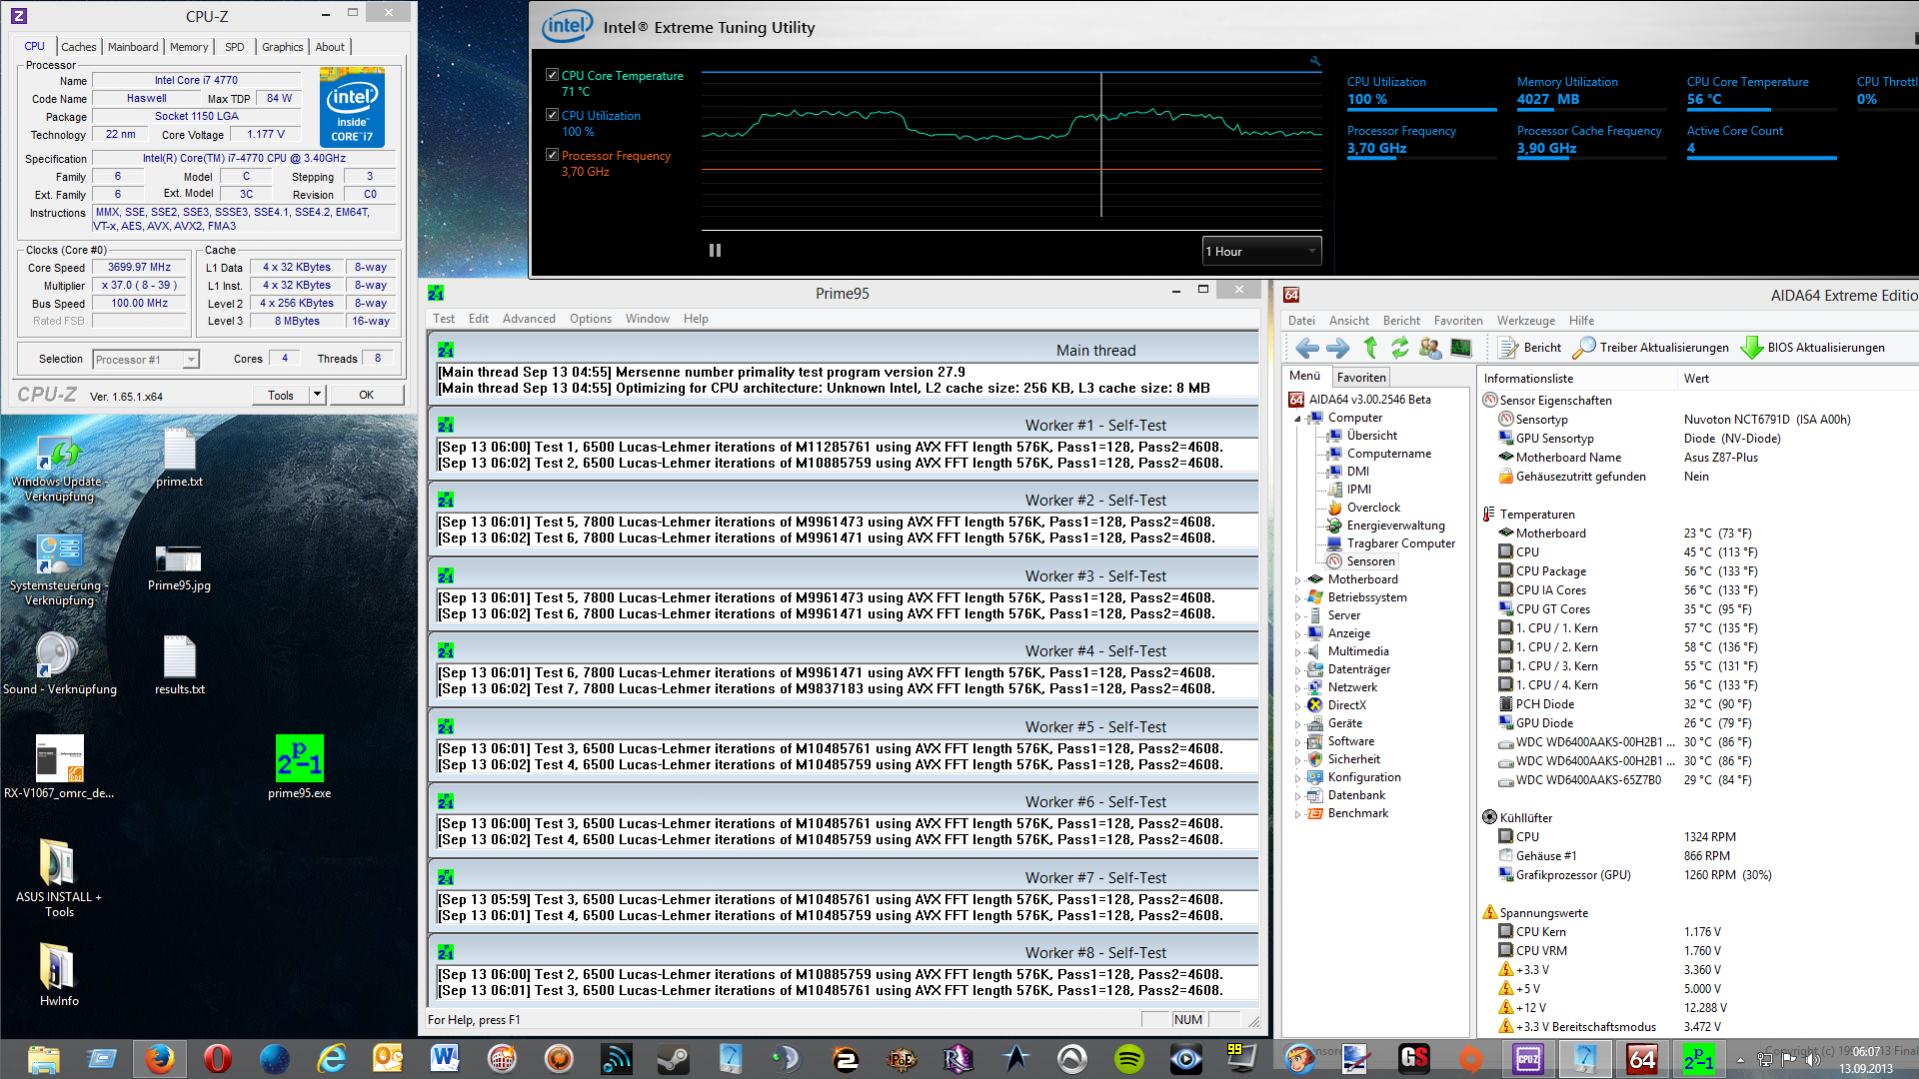Pause the Intel XTU monitoring graph
Screen dimensions: 1919x1079
(715, 251)
